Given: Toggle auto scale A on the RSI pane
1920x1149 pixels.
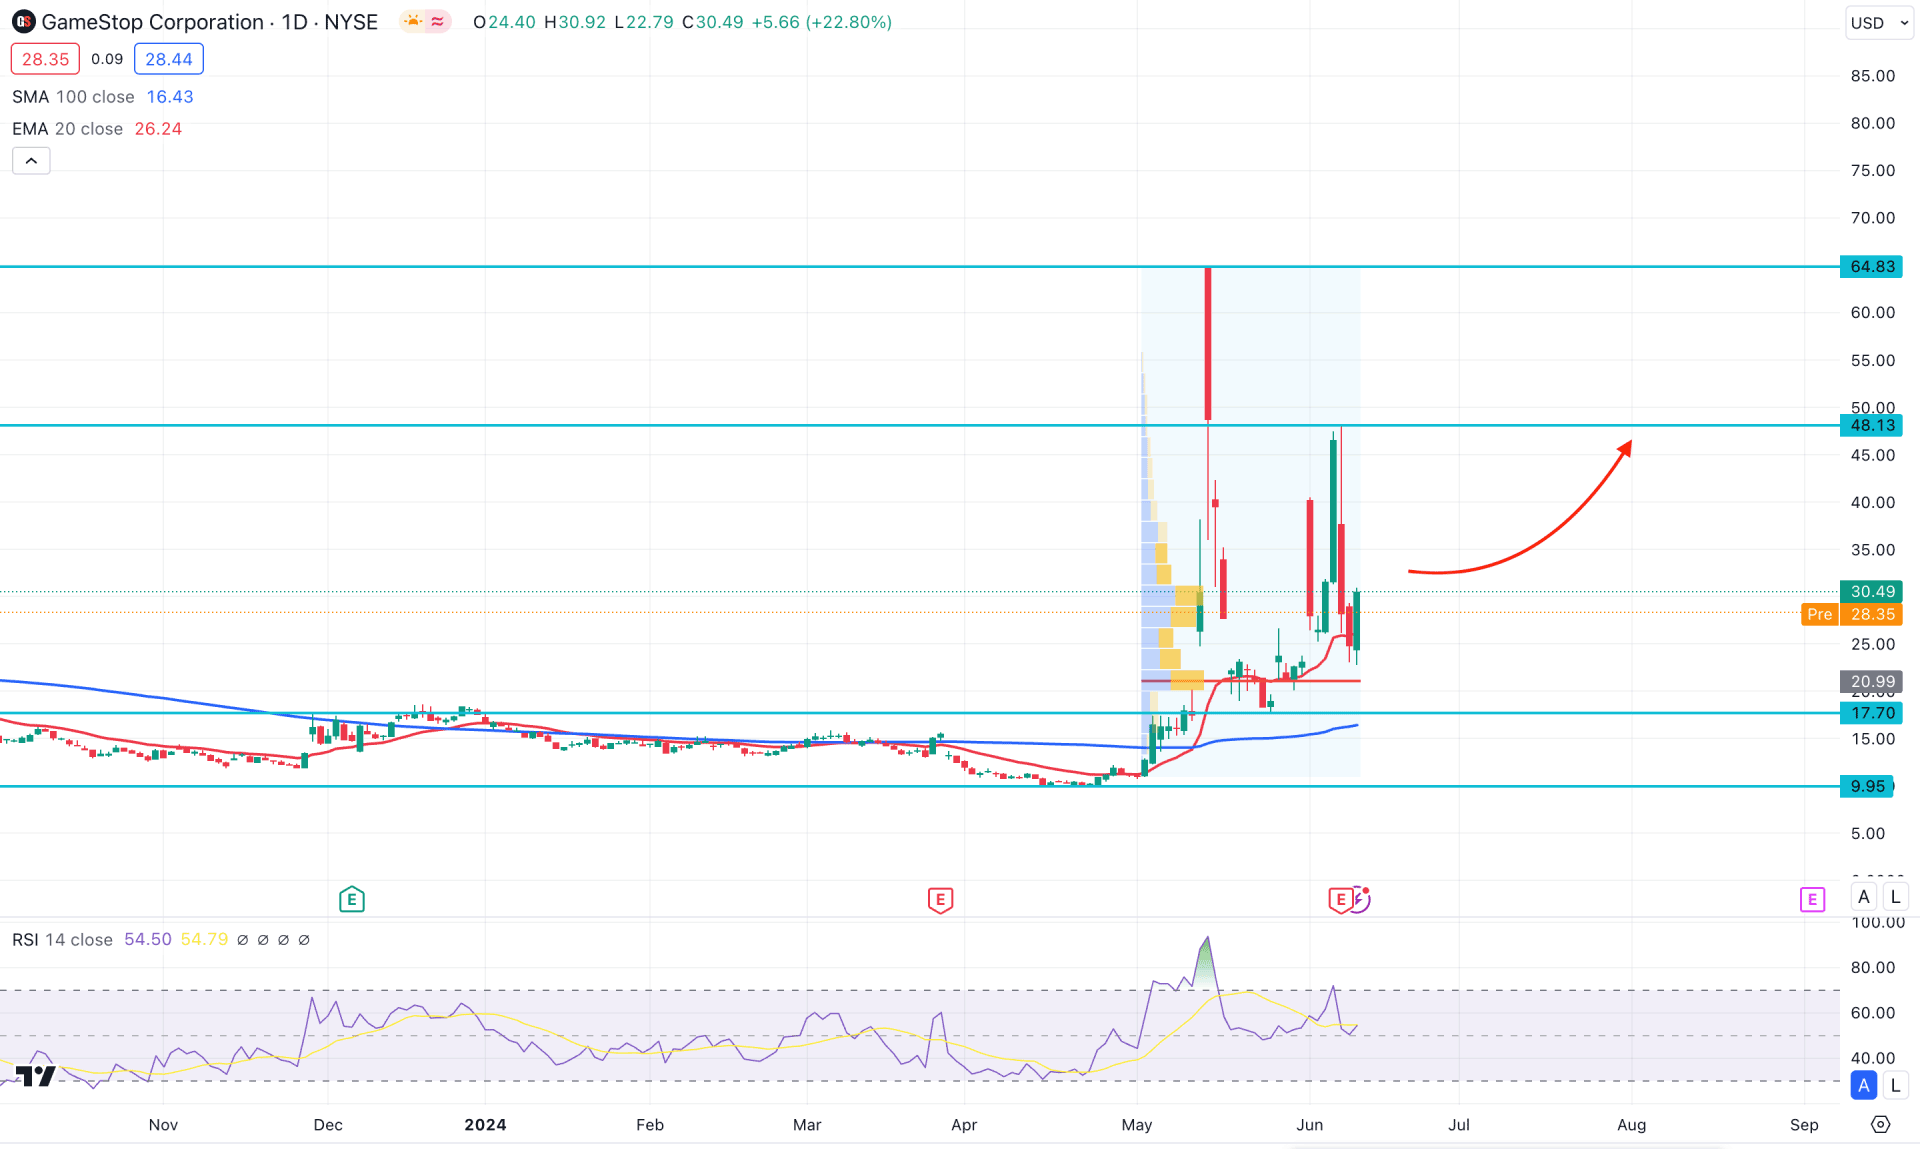Looking at the screenshot, I should (x=1864, y=1085).
